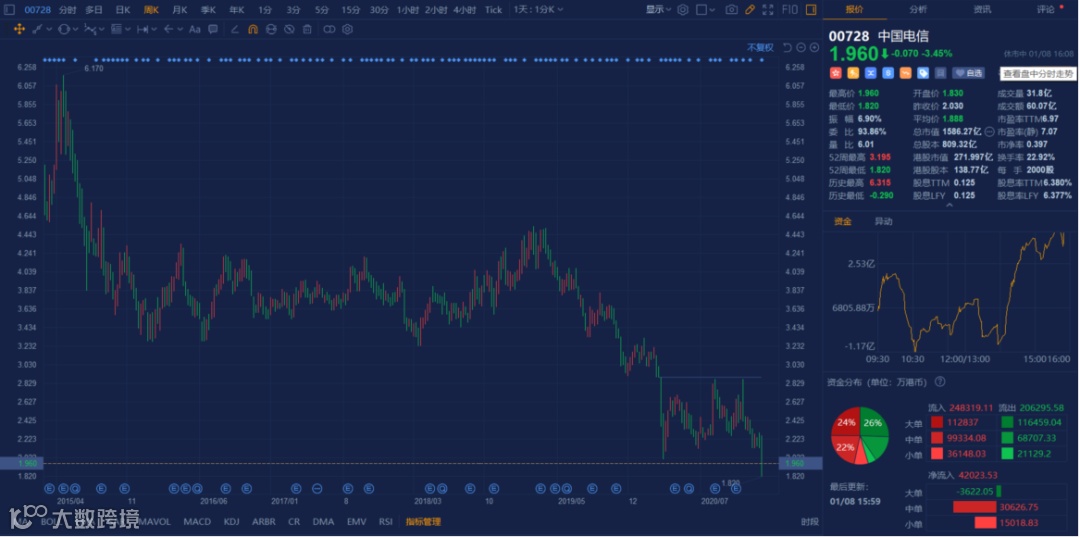Expand the Fibonacci tool dropdown arrow

tap(127, 30)
